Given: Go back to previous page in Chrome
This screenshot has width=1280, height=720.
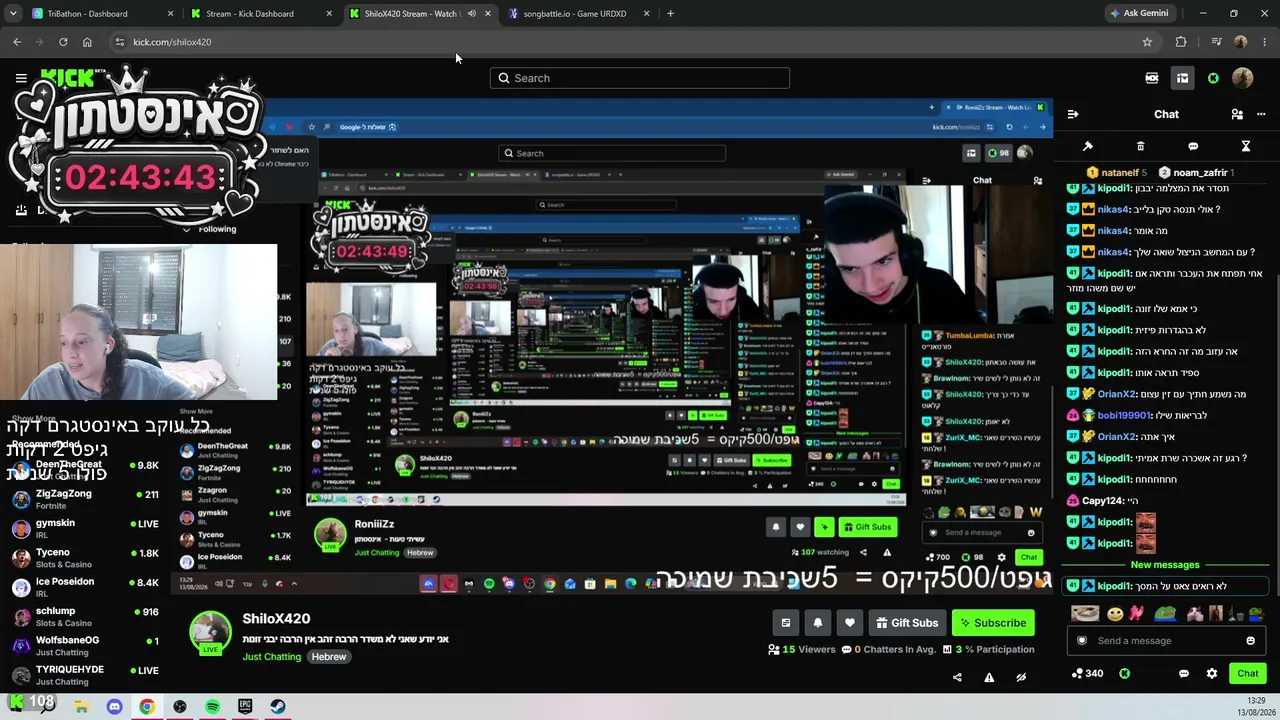Looking at the screenshot, I should (17, 42).
